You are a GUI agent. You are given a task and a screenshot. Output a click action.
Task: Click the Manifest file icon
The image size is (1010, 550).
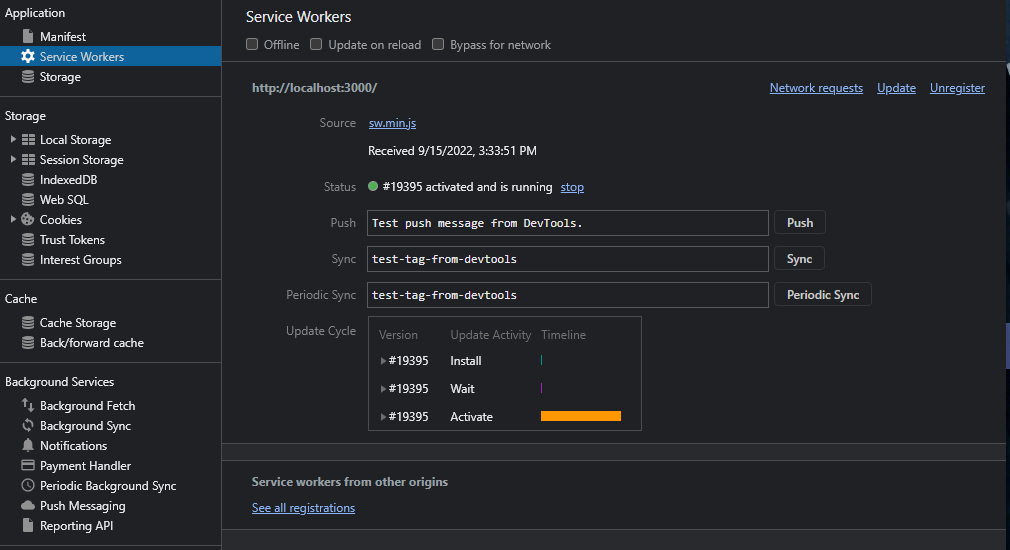click(x=28, y=37)
